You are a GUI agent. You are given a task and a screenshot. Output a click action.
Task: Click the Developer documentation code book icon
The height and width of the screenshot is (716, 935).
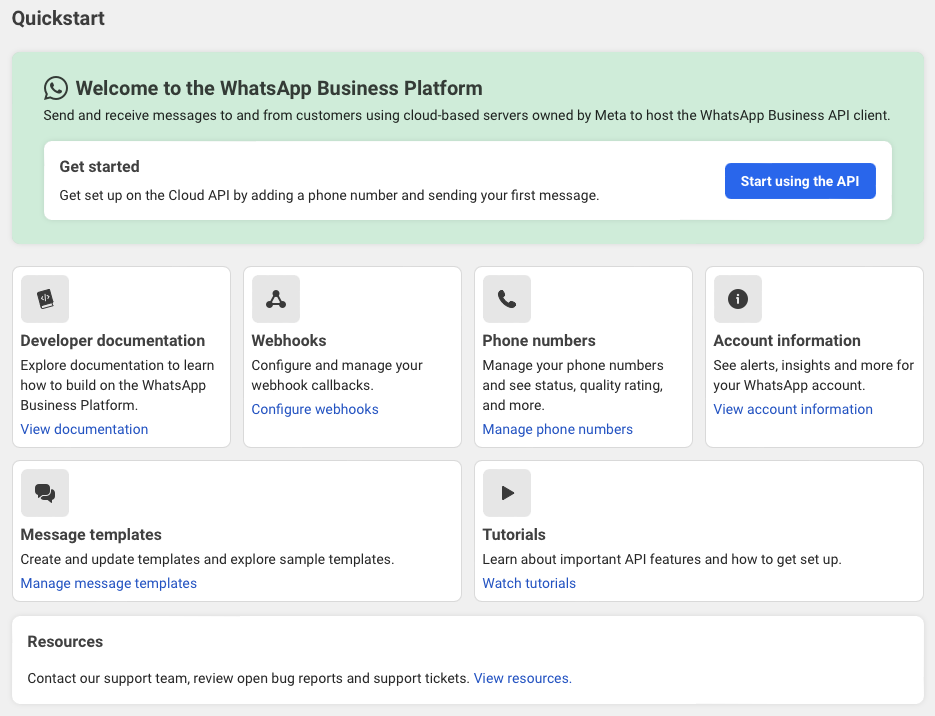pos(45,299)
